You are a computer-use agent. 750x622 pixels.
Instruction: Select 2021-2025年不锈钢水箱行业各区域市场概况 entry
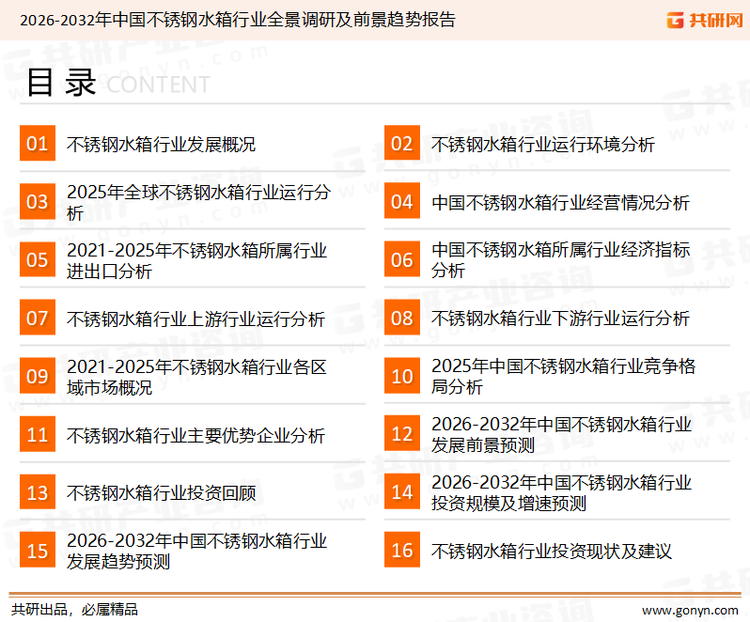click(x=197, y=377)
